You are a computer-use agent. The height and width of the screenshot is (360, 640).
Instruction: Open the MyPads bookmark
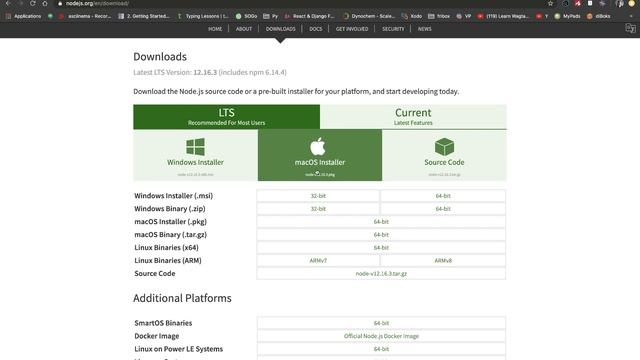click(x=567, y=16)
